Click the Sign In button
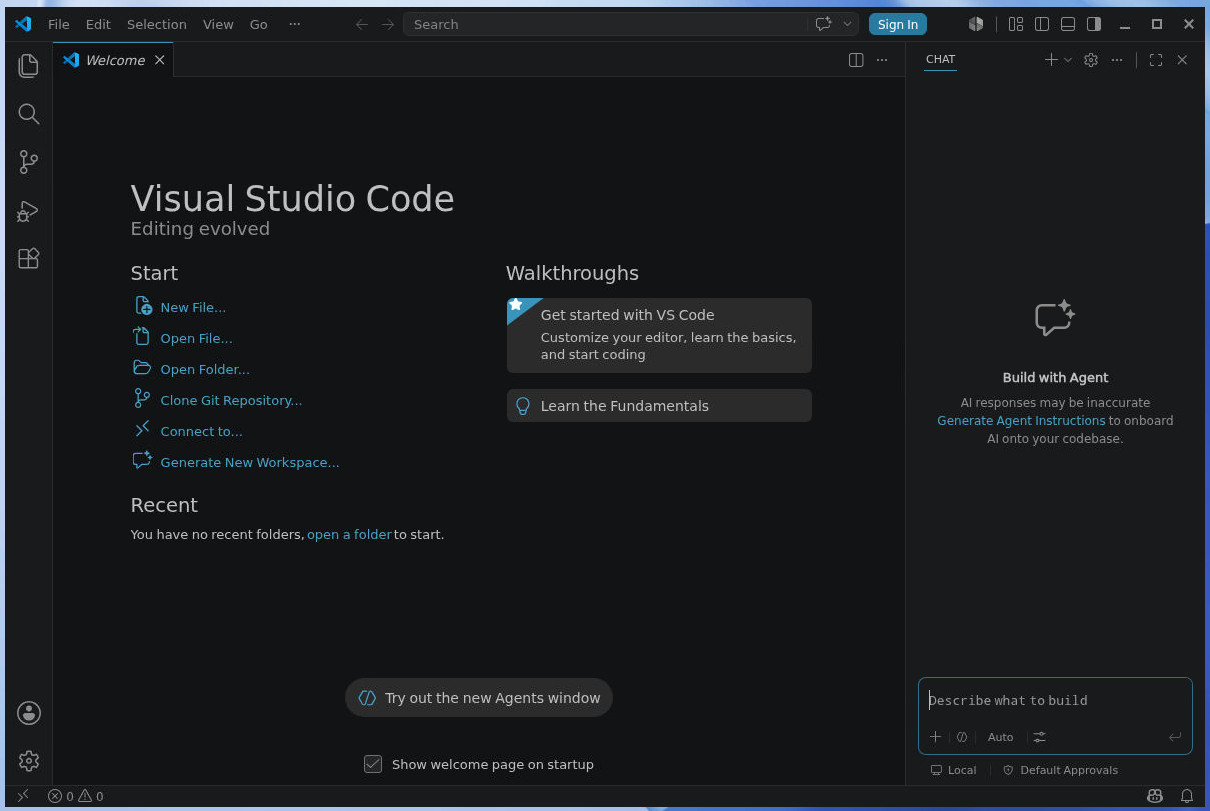The height and width of the screenshot is (811, 1210). pos(898,24)
